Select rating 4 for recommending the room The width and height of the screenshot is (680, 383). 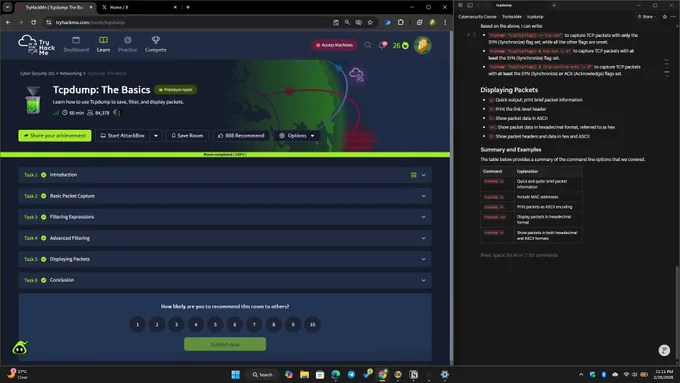tap(196, 324)
